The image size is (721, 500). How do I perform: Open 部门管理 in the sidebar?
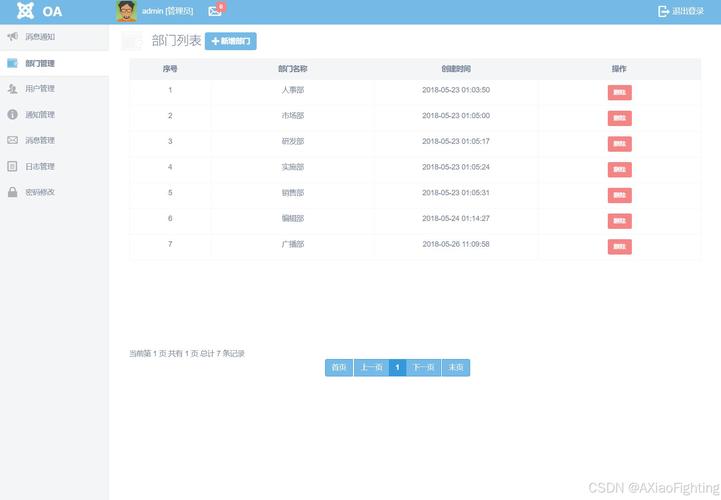click(40, 63)
